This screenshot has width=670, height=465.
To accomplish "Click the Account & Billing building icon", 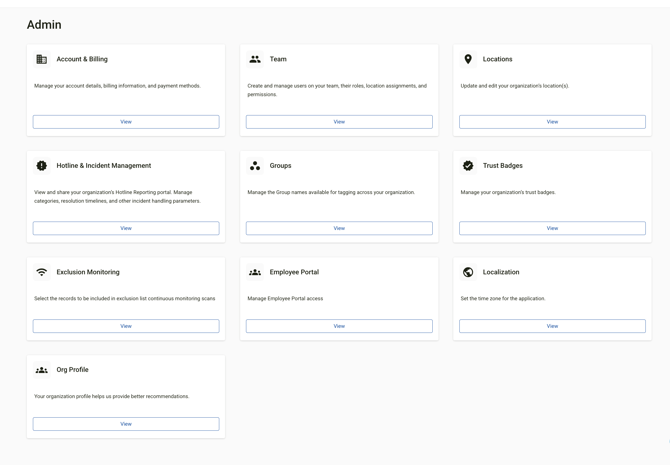I will (42, 60).
